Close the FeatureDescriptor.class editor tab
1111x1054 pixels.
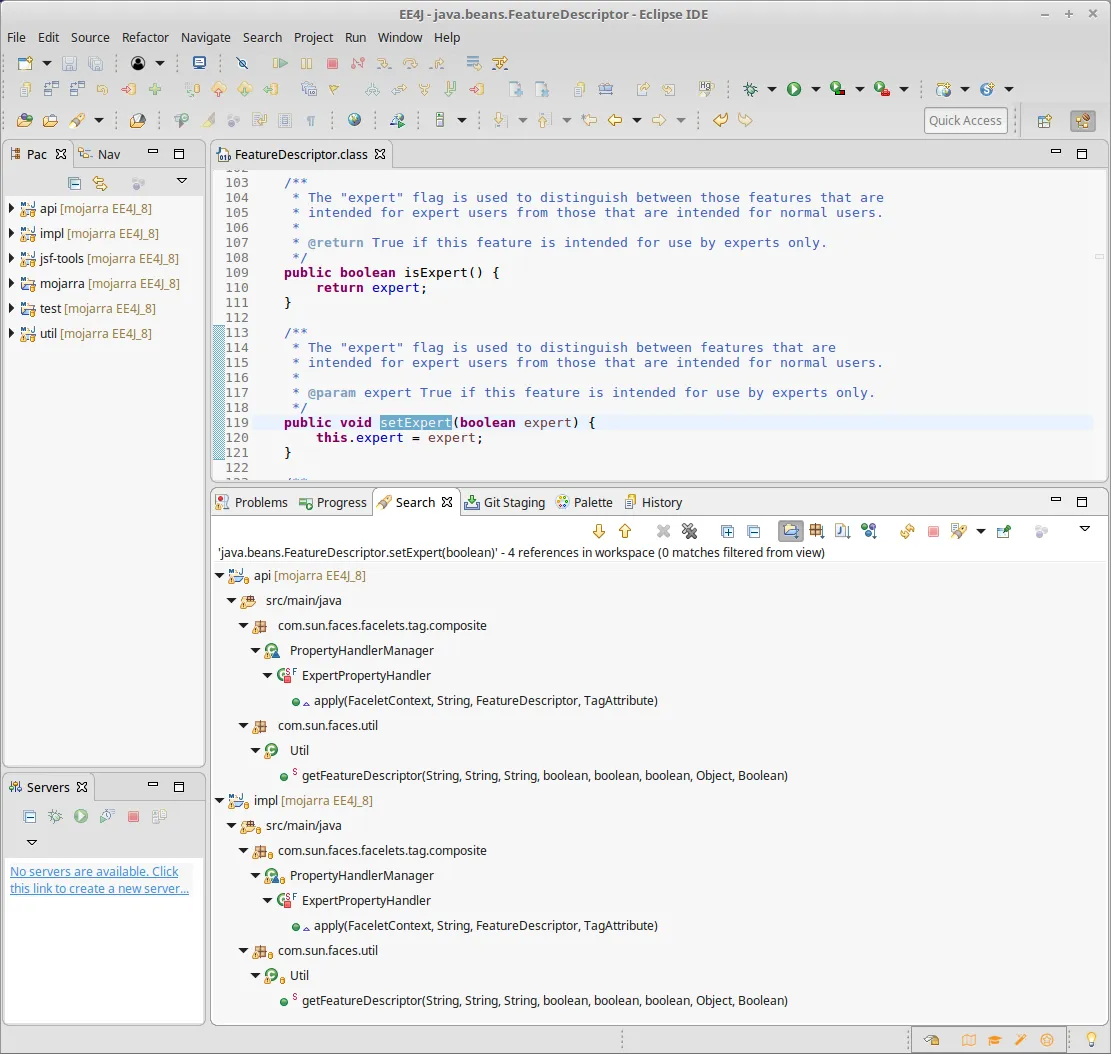pos(380,155)
